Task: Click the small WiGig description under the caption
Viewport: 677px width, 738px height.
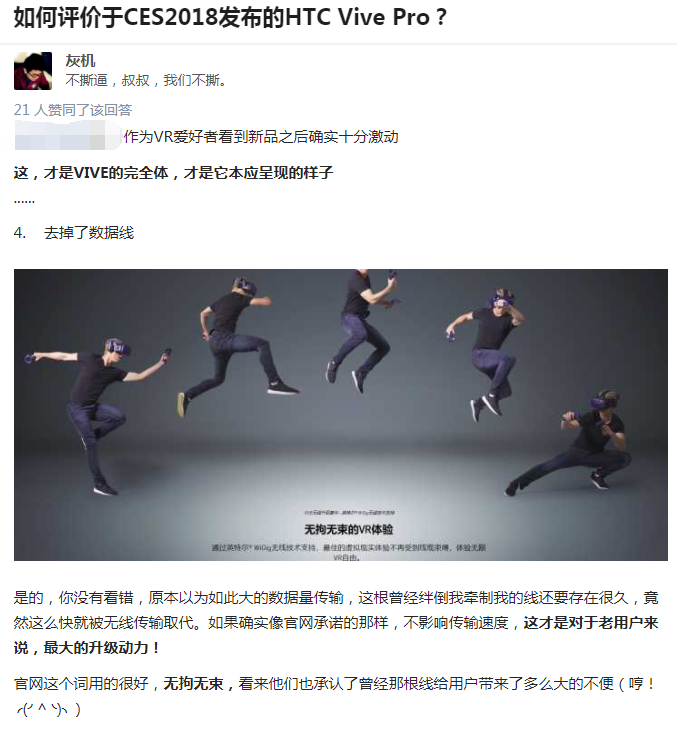Action: (x=348, y=552)
